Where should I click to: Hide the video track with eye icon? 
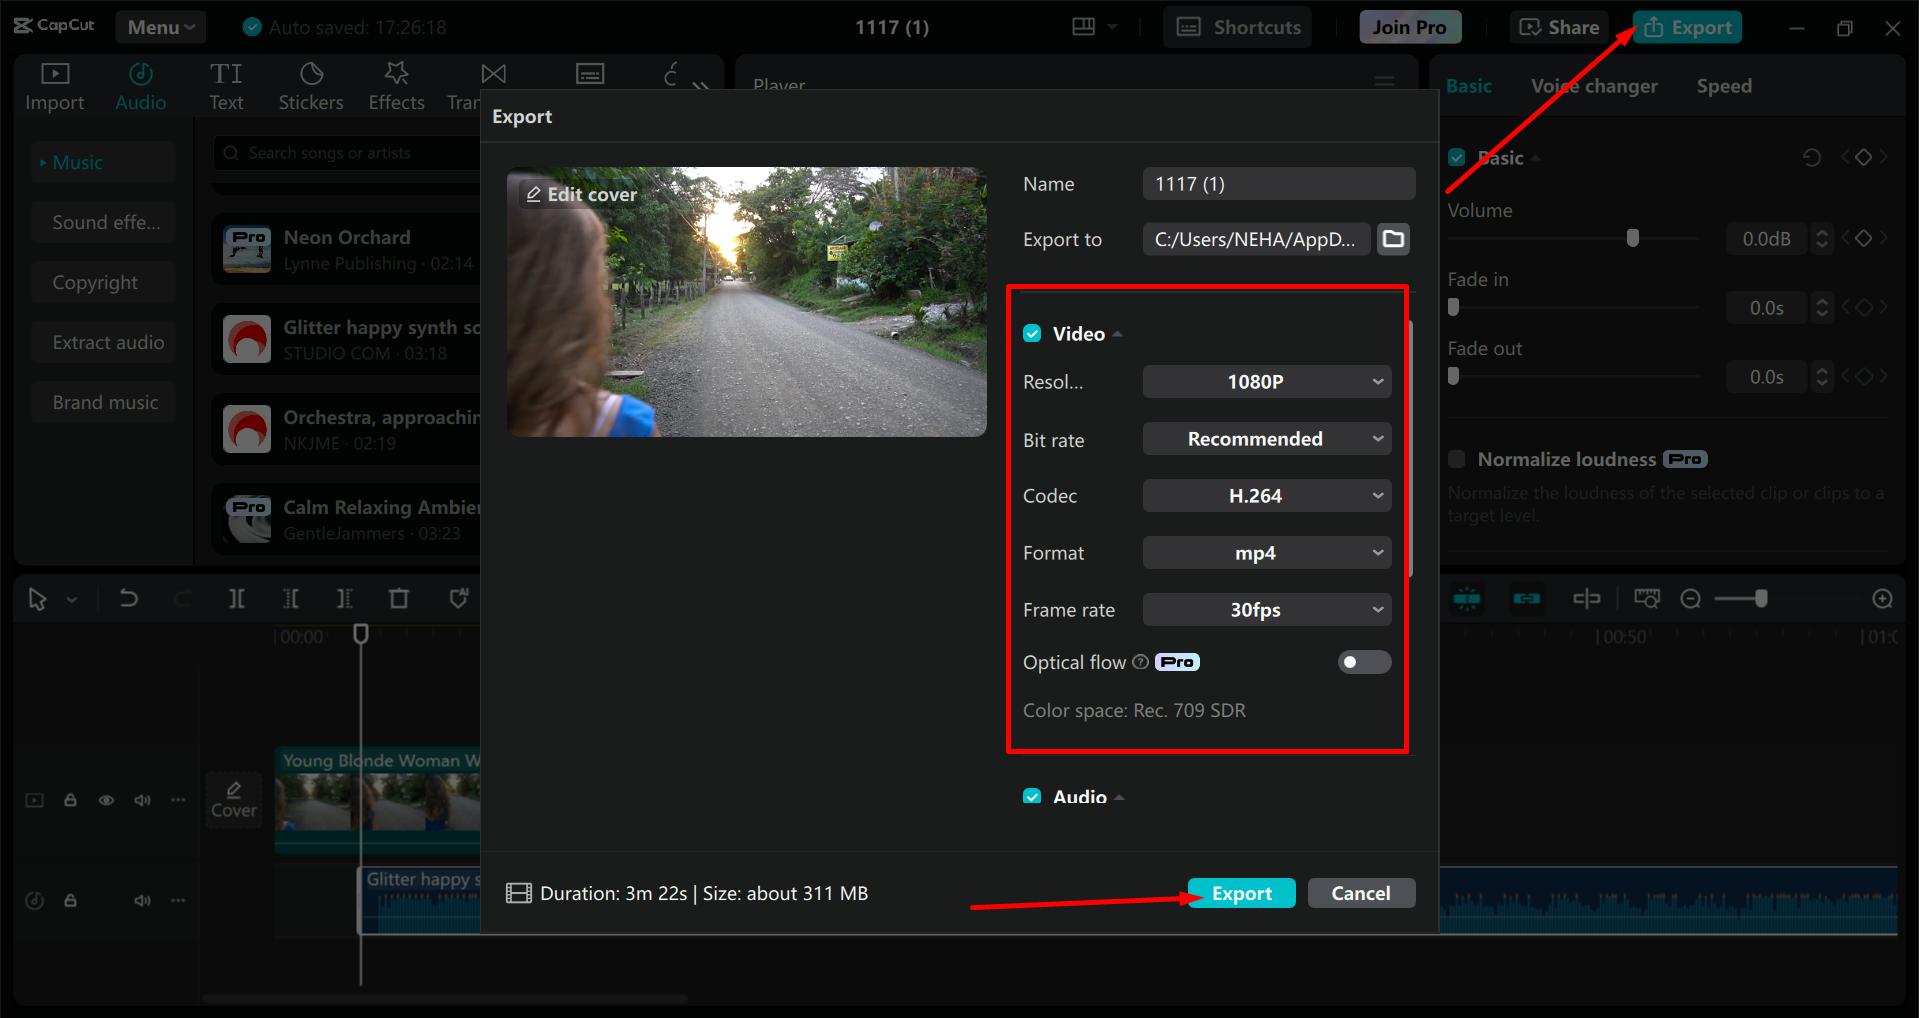(106, 800)
